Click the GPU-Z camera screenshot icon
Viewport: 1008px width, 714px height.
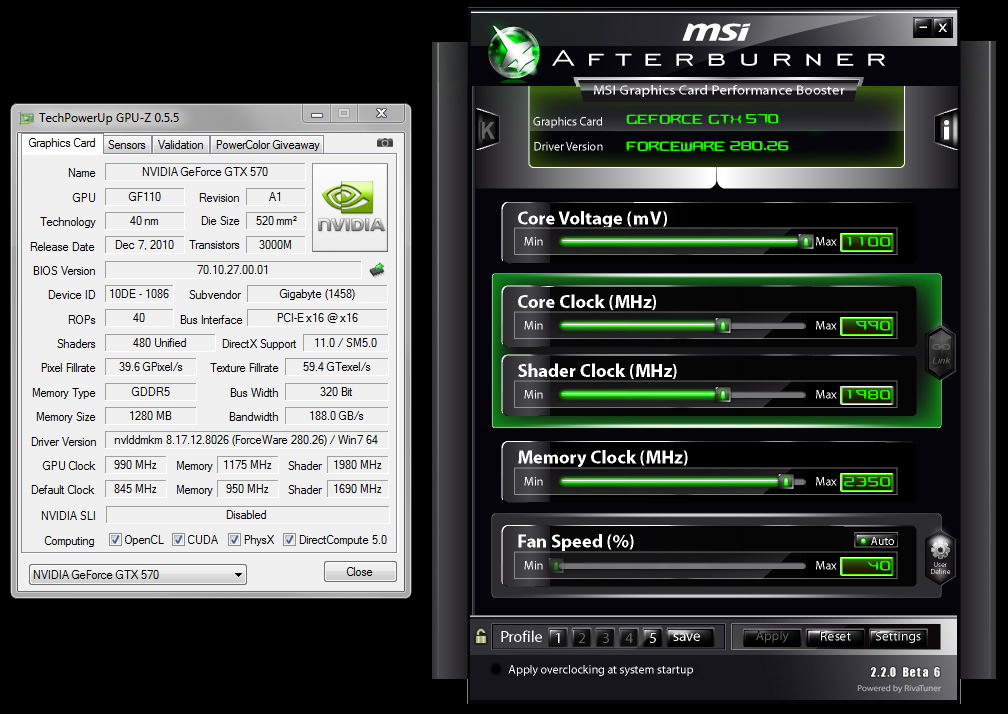(x=384, y=143)
